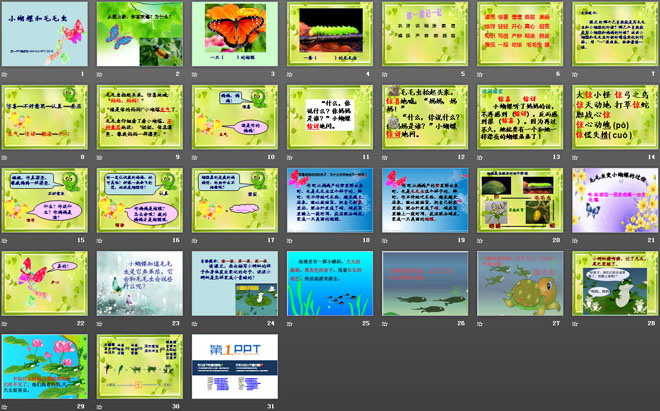This screenshot has height=411, width=660.
Task: Click the animation star icon under slide 2
Action: pos(99,75)
